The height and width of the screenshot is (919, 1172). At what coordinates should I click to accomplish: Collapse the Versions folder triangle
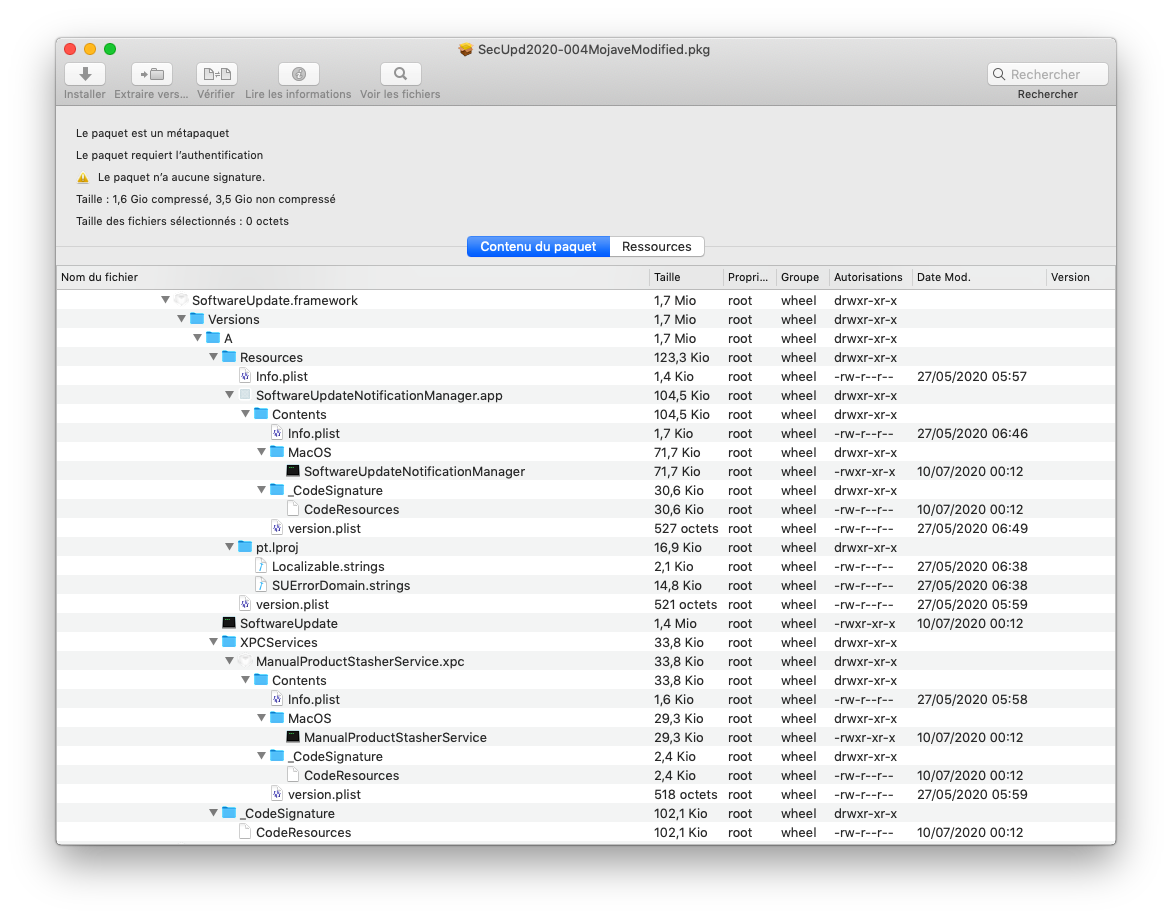tap(181, 319)
